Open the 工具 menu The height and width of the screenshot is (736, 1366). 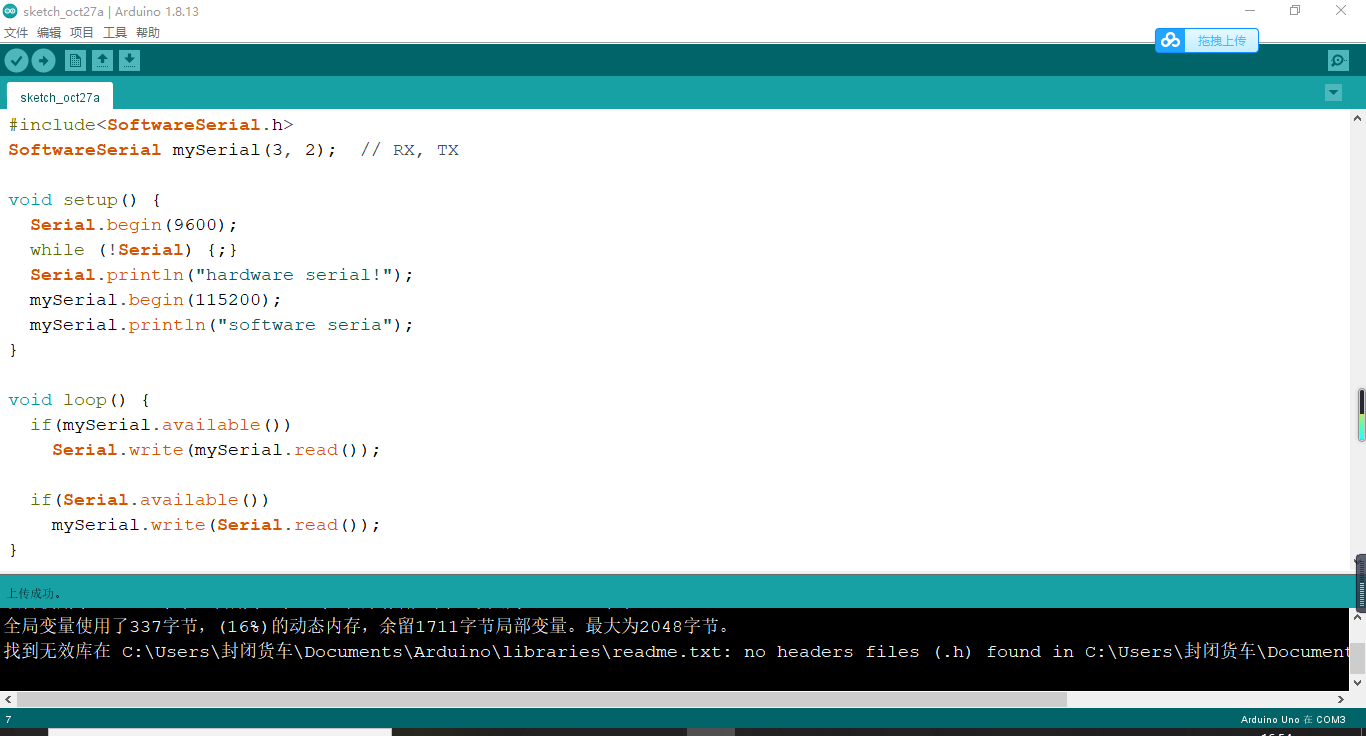[115, 33]
